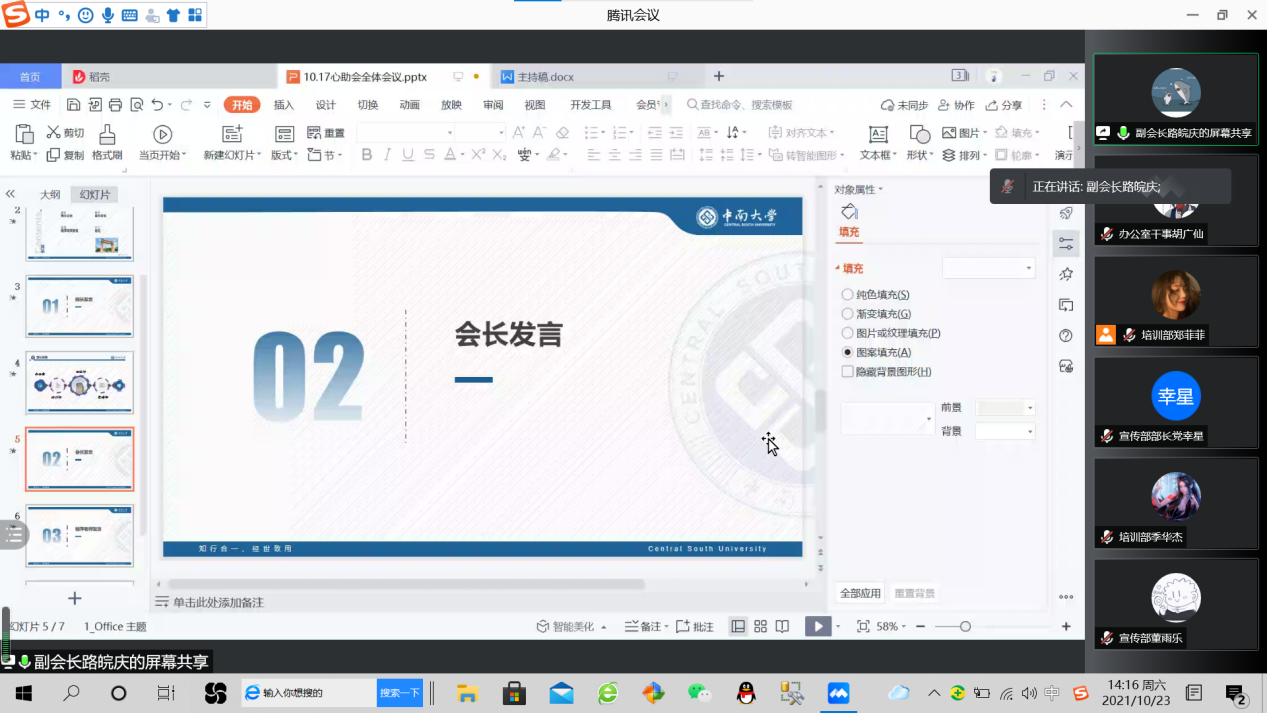The image size is (1267, 713).
Task: Click the new slide icon in ribbon
Action: (x=232, y=135)
